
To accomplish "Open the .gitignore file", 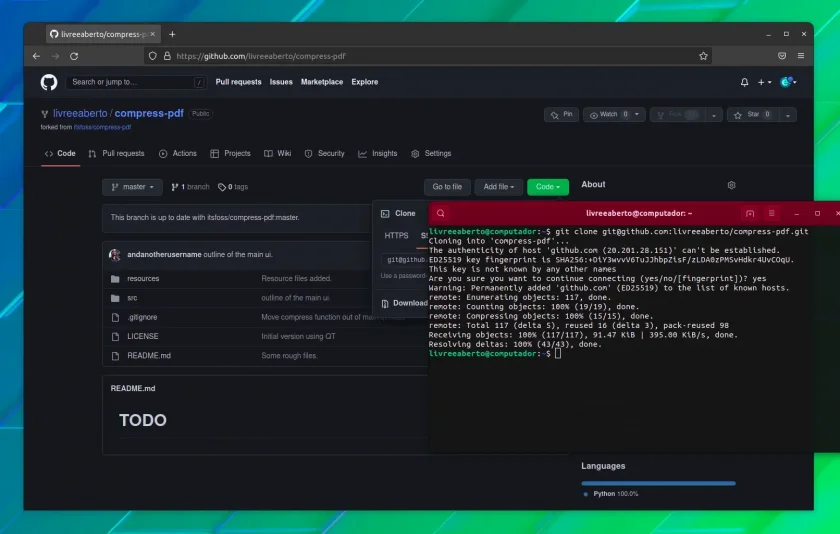I will 142,317.
